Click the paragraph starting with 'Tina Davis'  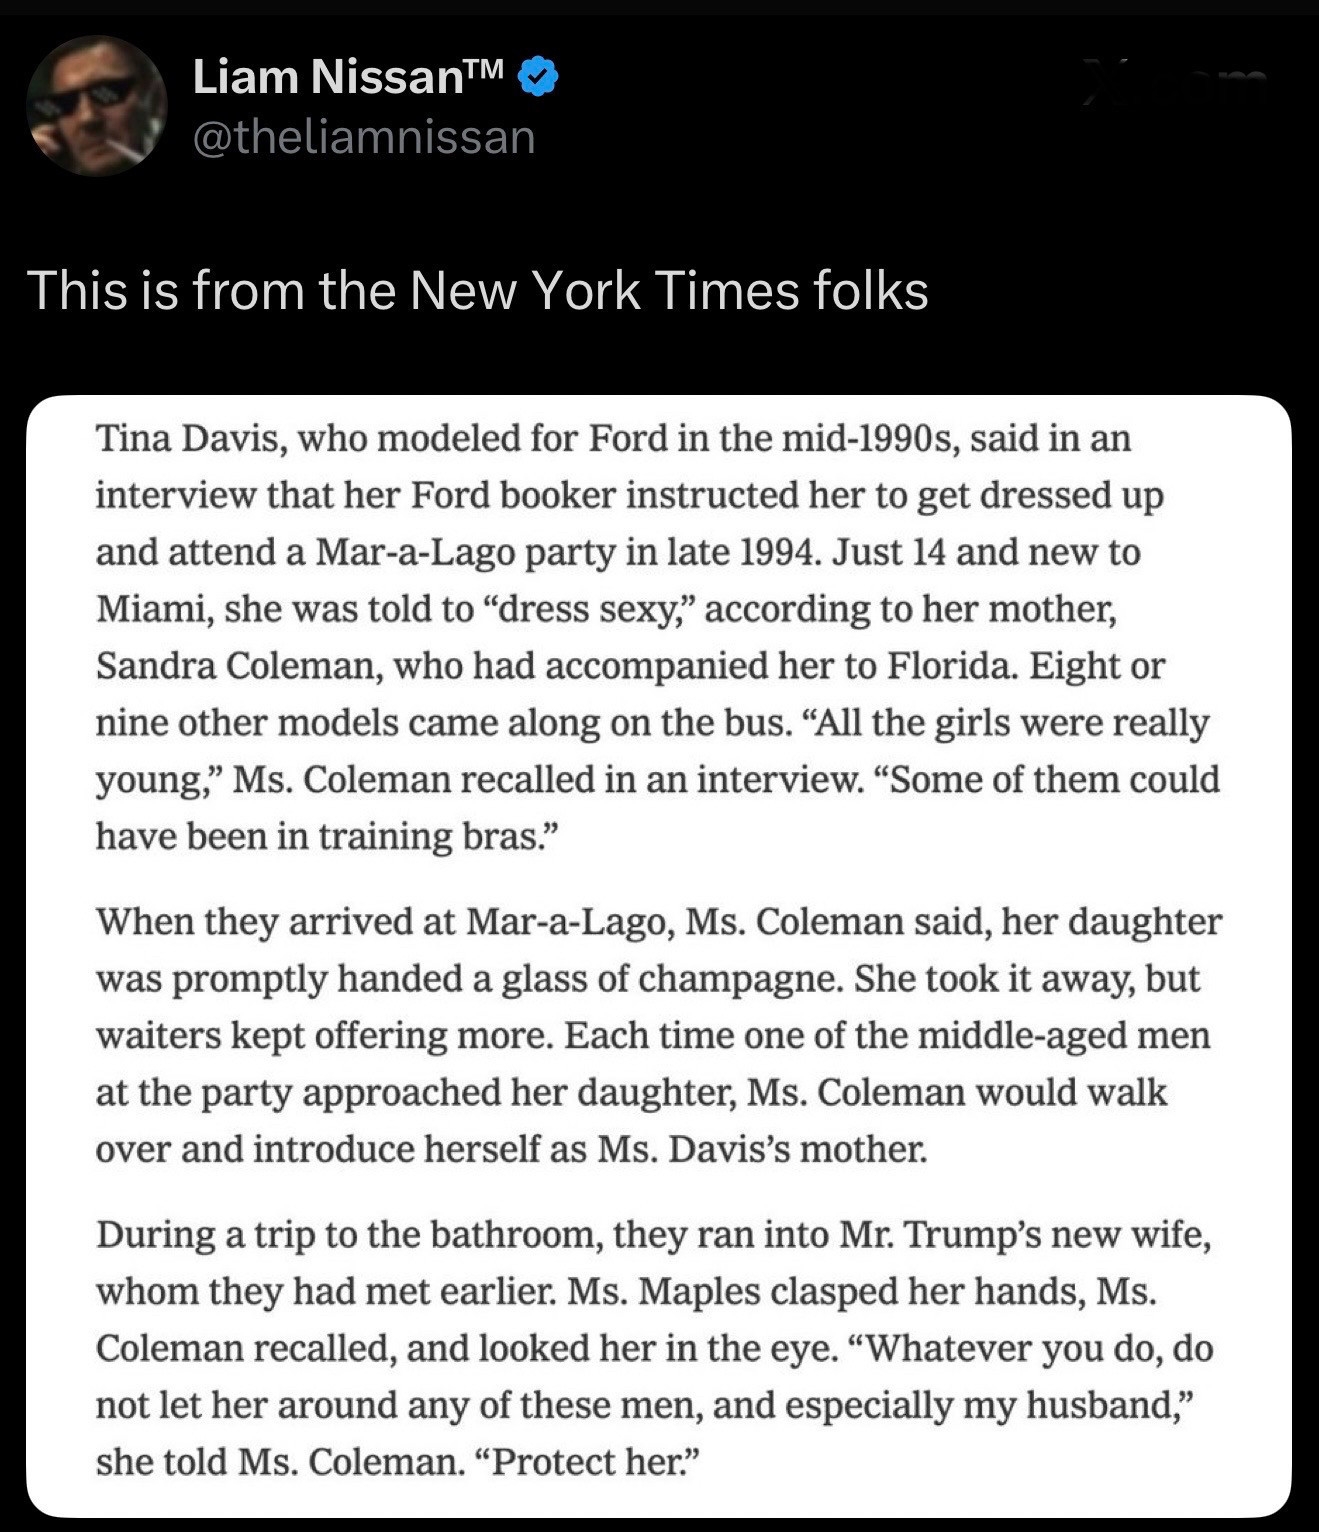tap(658, 637)
